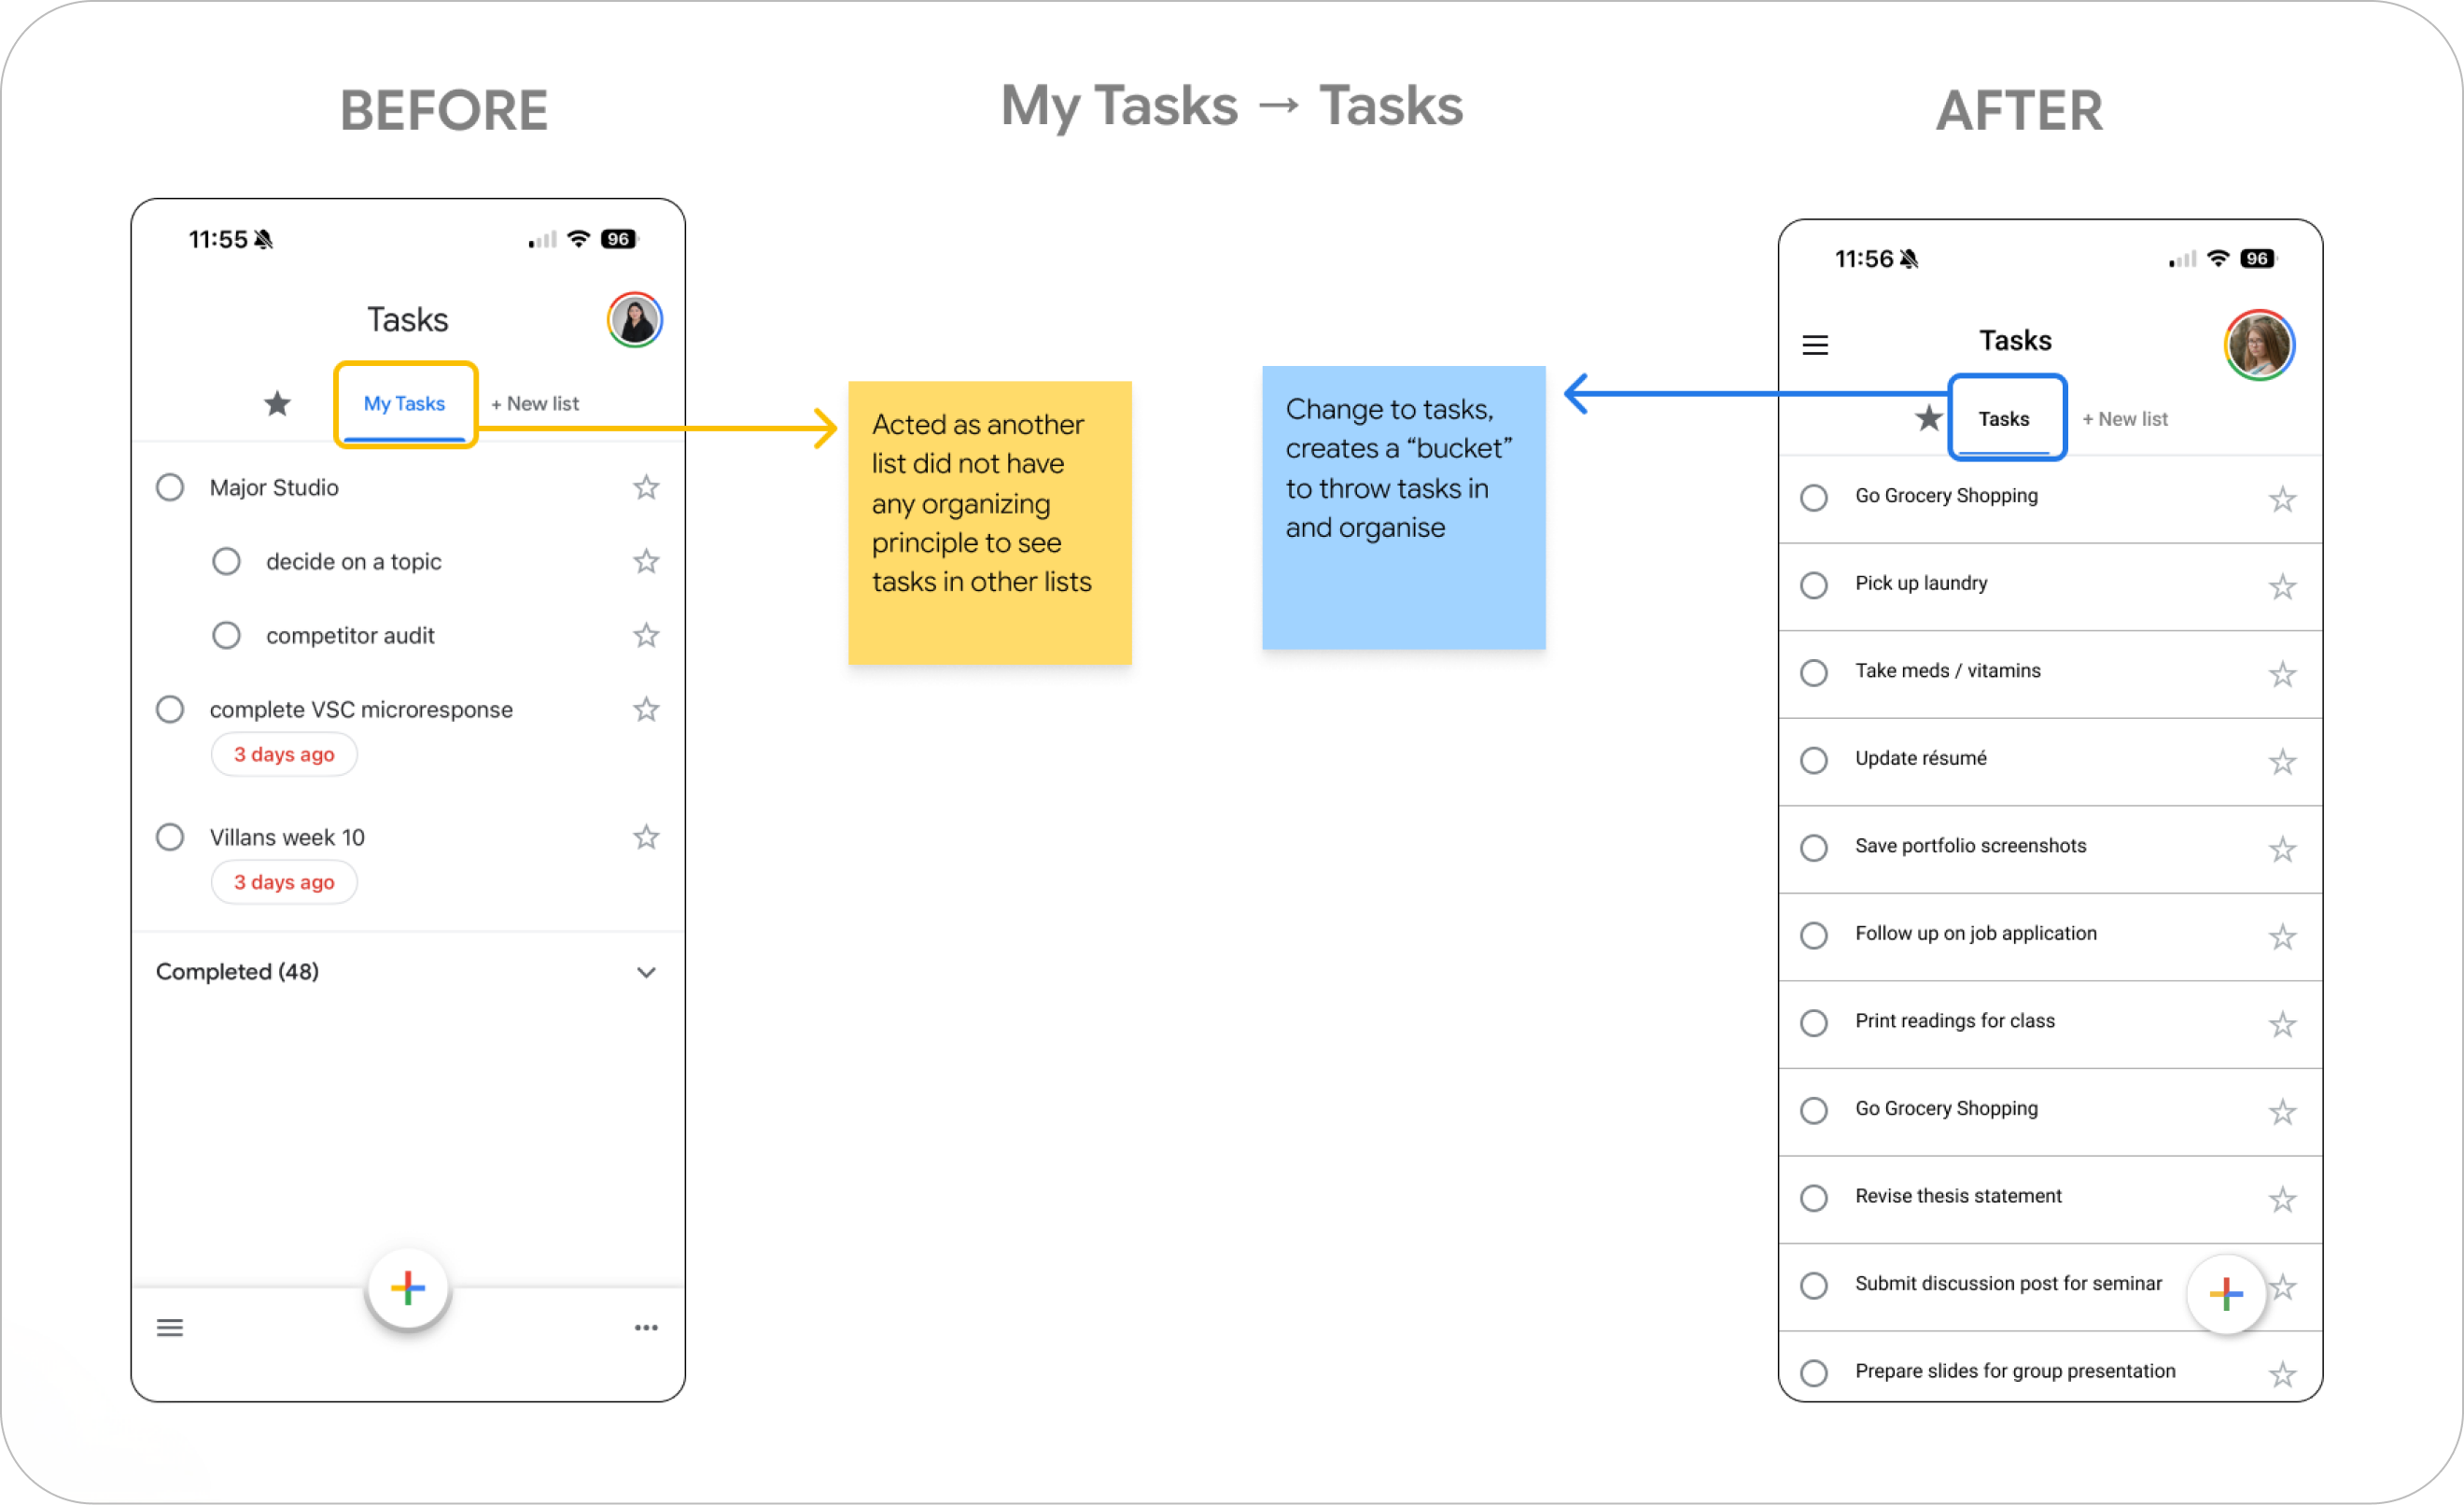Image resolution: width=2464 pixels, height=1505 pixels.
Task: Open the Submit discussion post for seminar task
Action: point(2008,1284)
